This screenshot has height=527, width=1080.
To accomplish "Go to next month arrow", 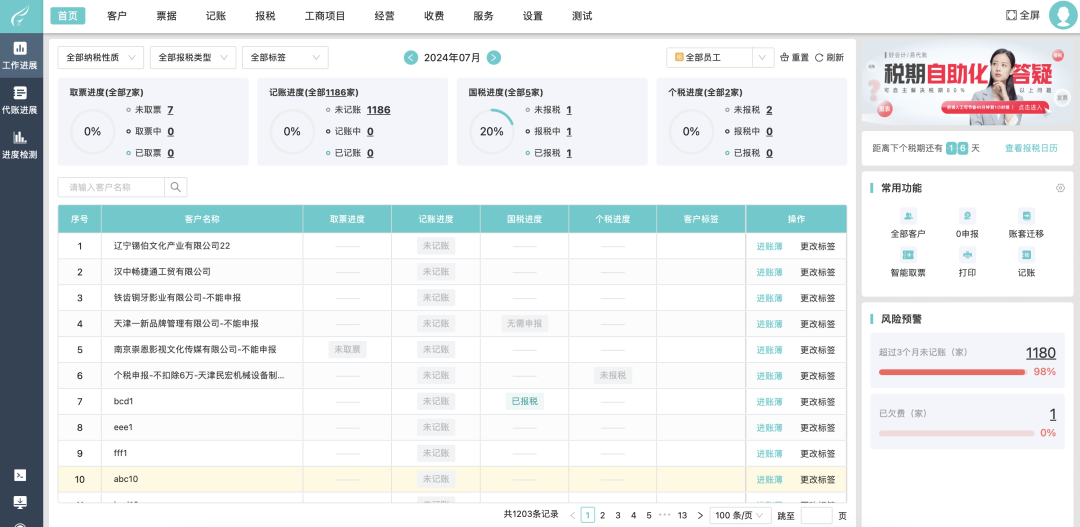I will point(494,58).
